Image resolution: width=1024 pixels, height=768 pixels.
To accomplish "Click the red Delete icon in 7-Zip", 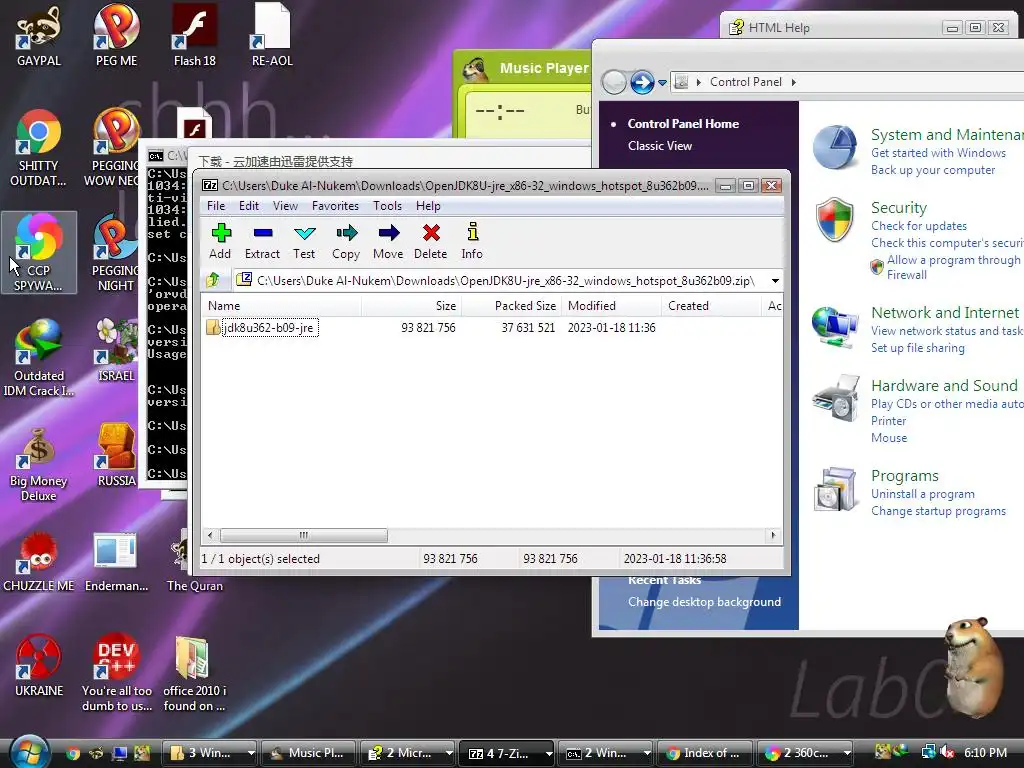I will [431, 241].
